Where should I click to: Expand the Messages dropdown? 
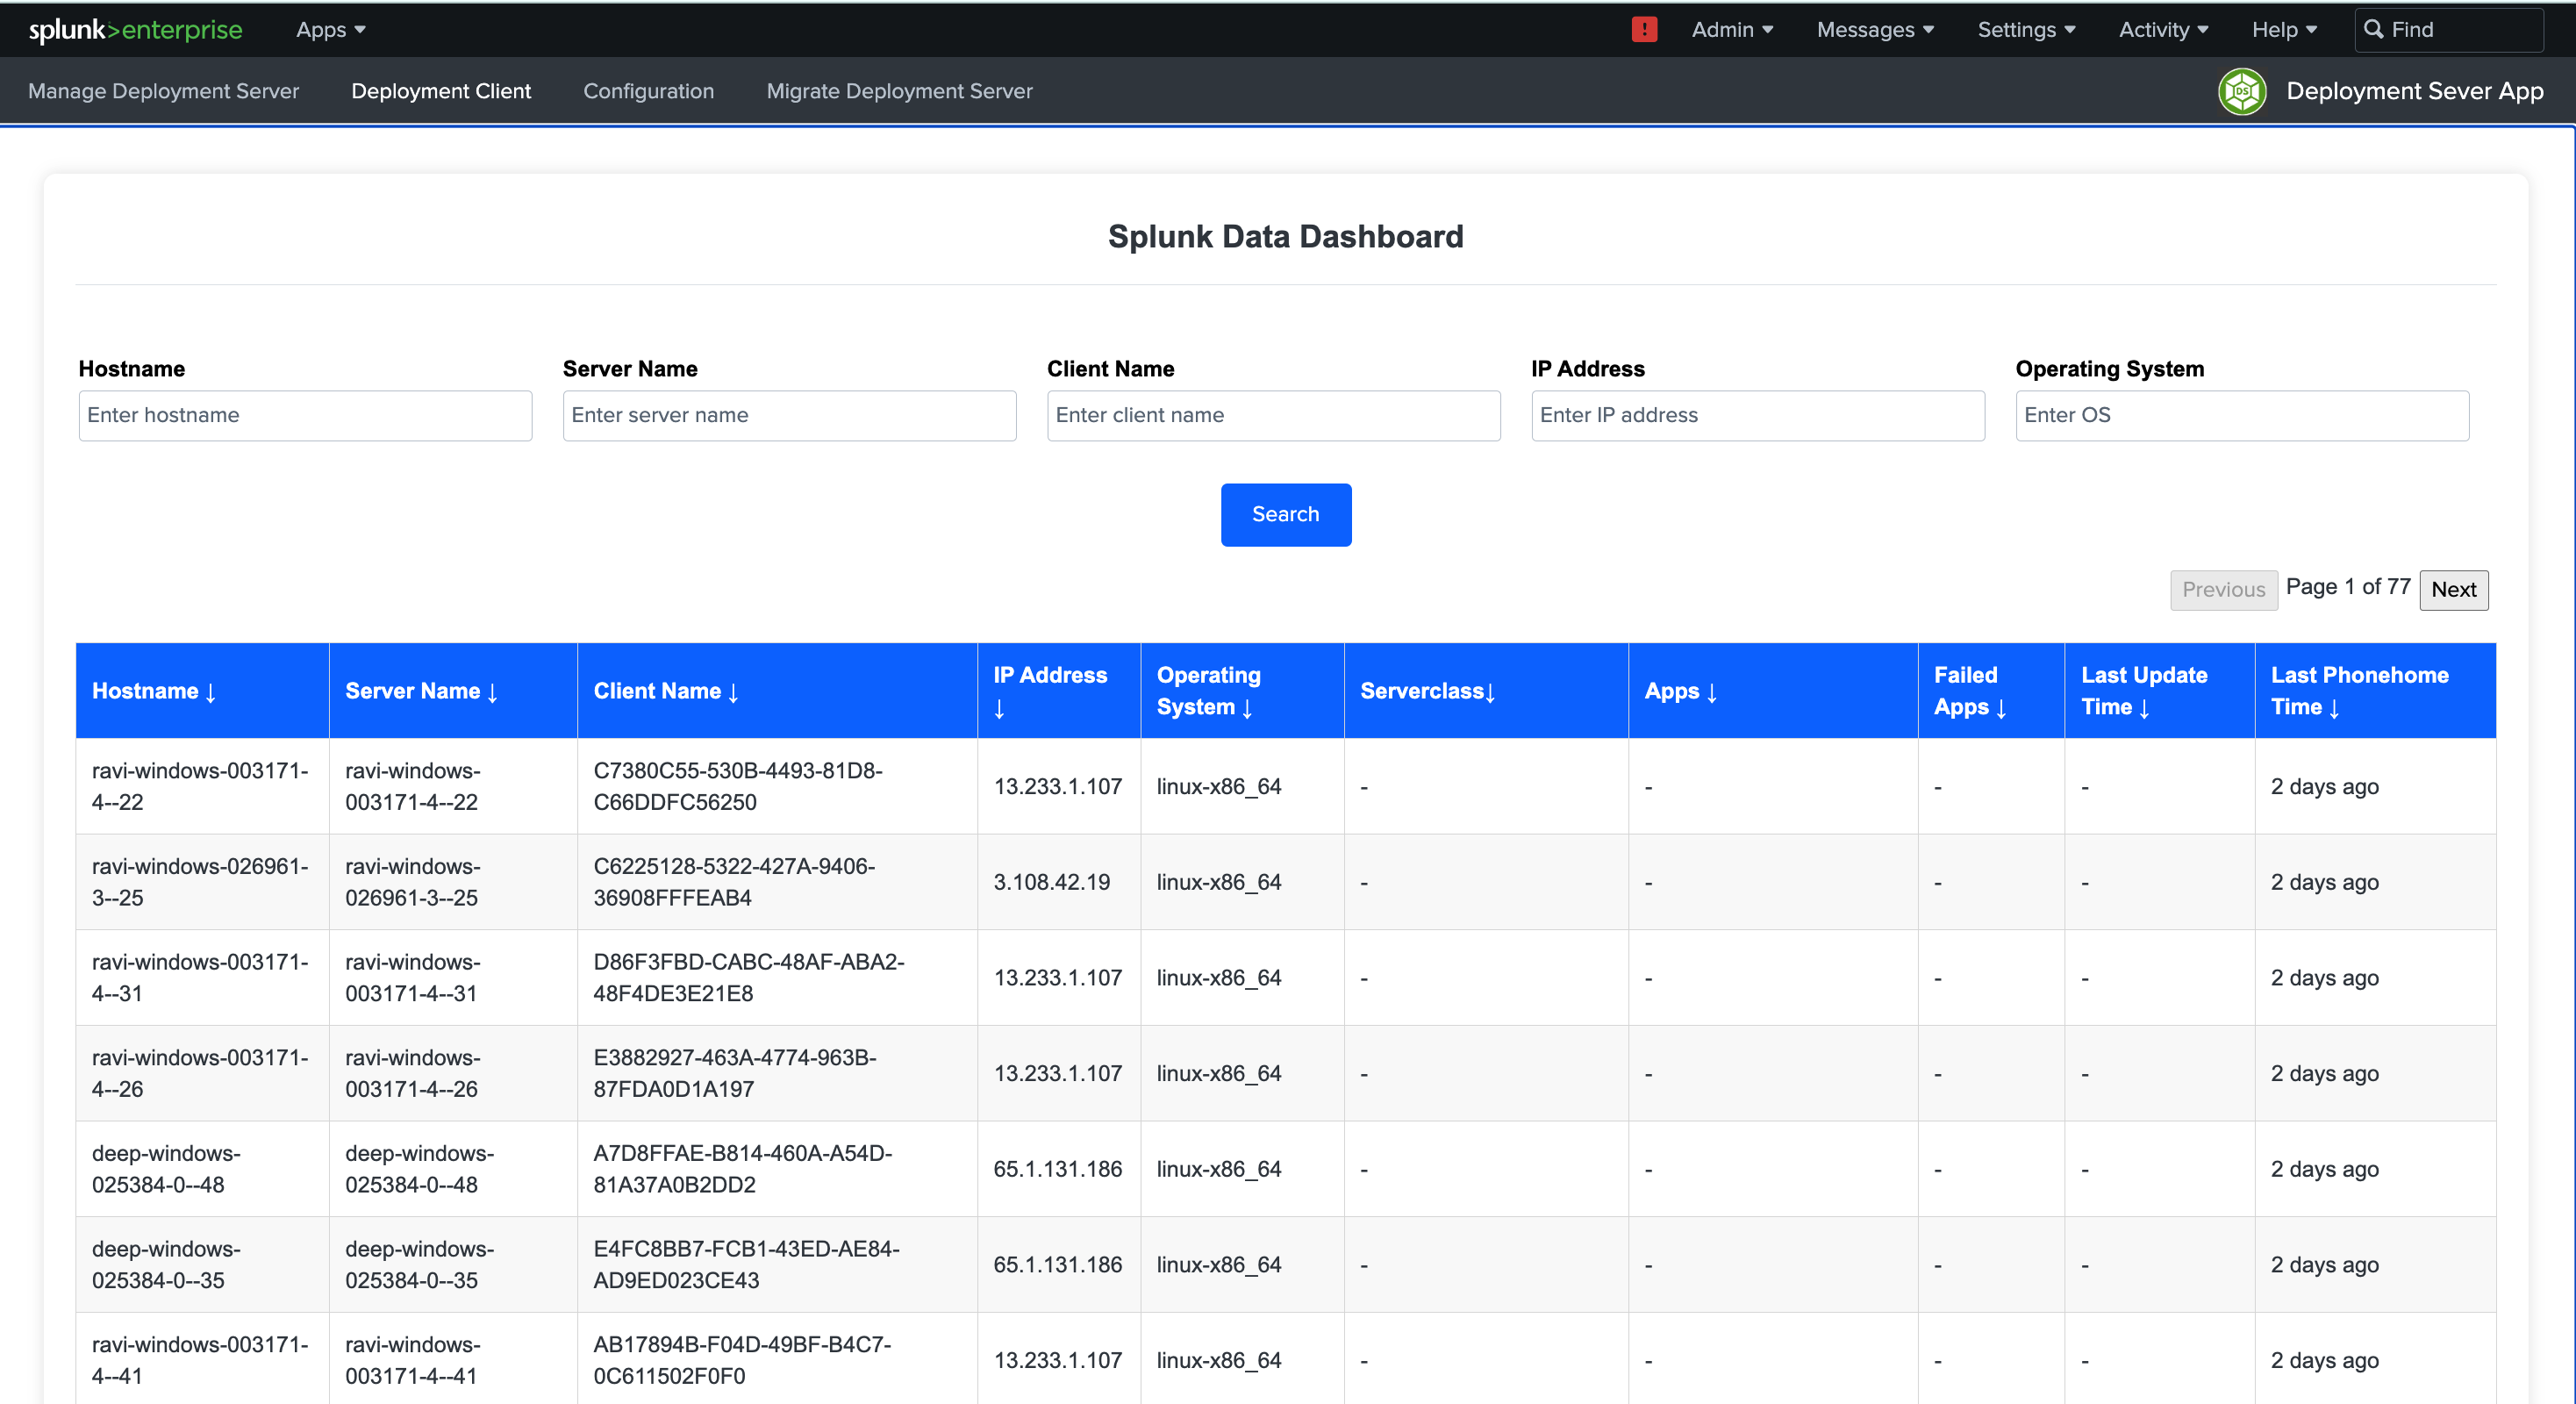pyautogui.click(x=1875, y=29)
